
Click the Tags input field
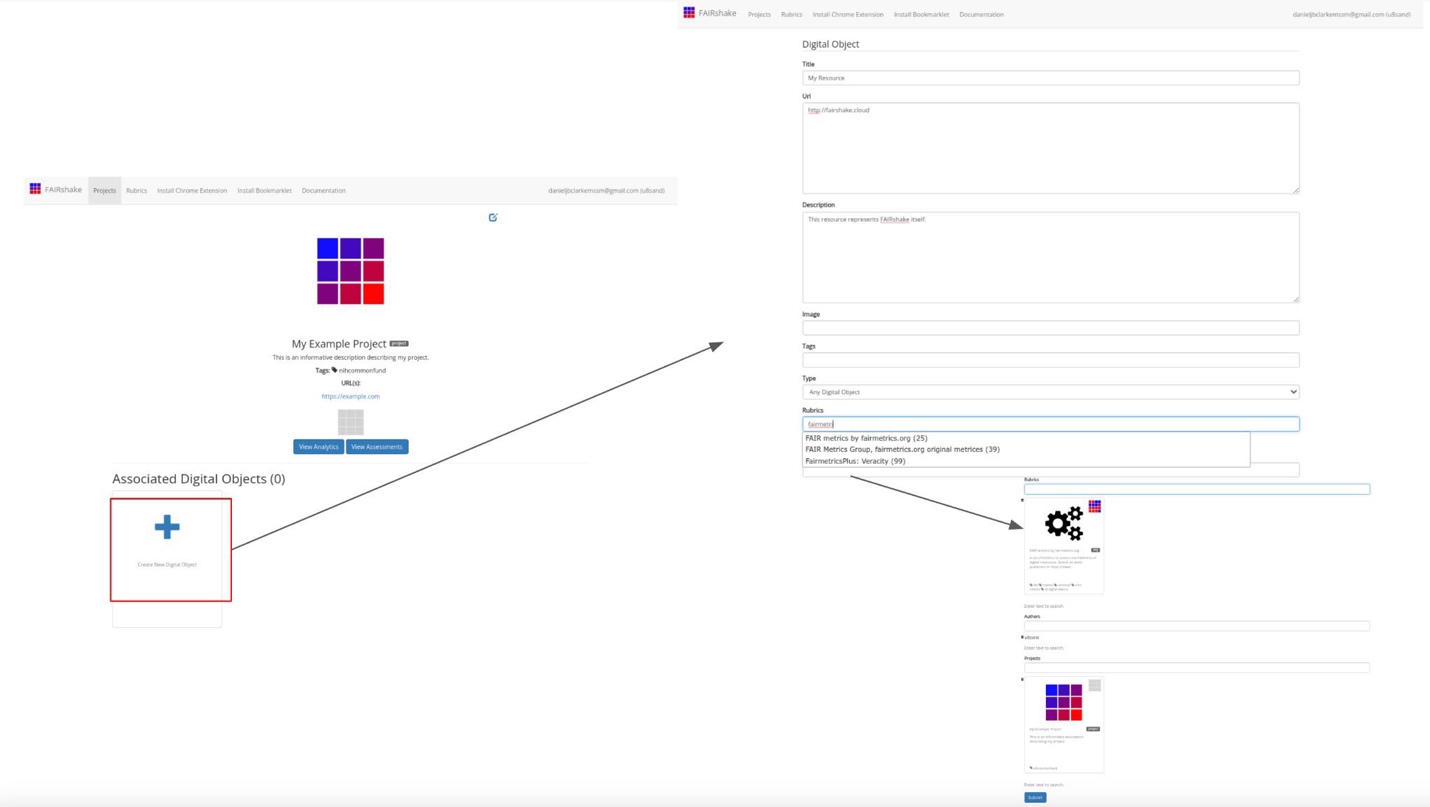[1051, 360]
